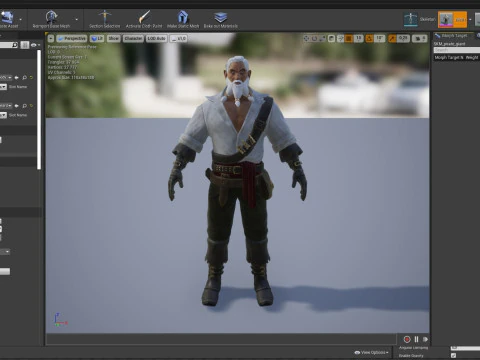Click the Bake out Materials icon
480x360 pixels.
(220, 17)
